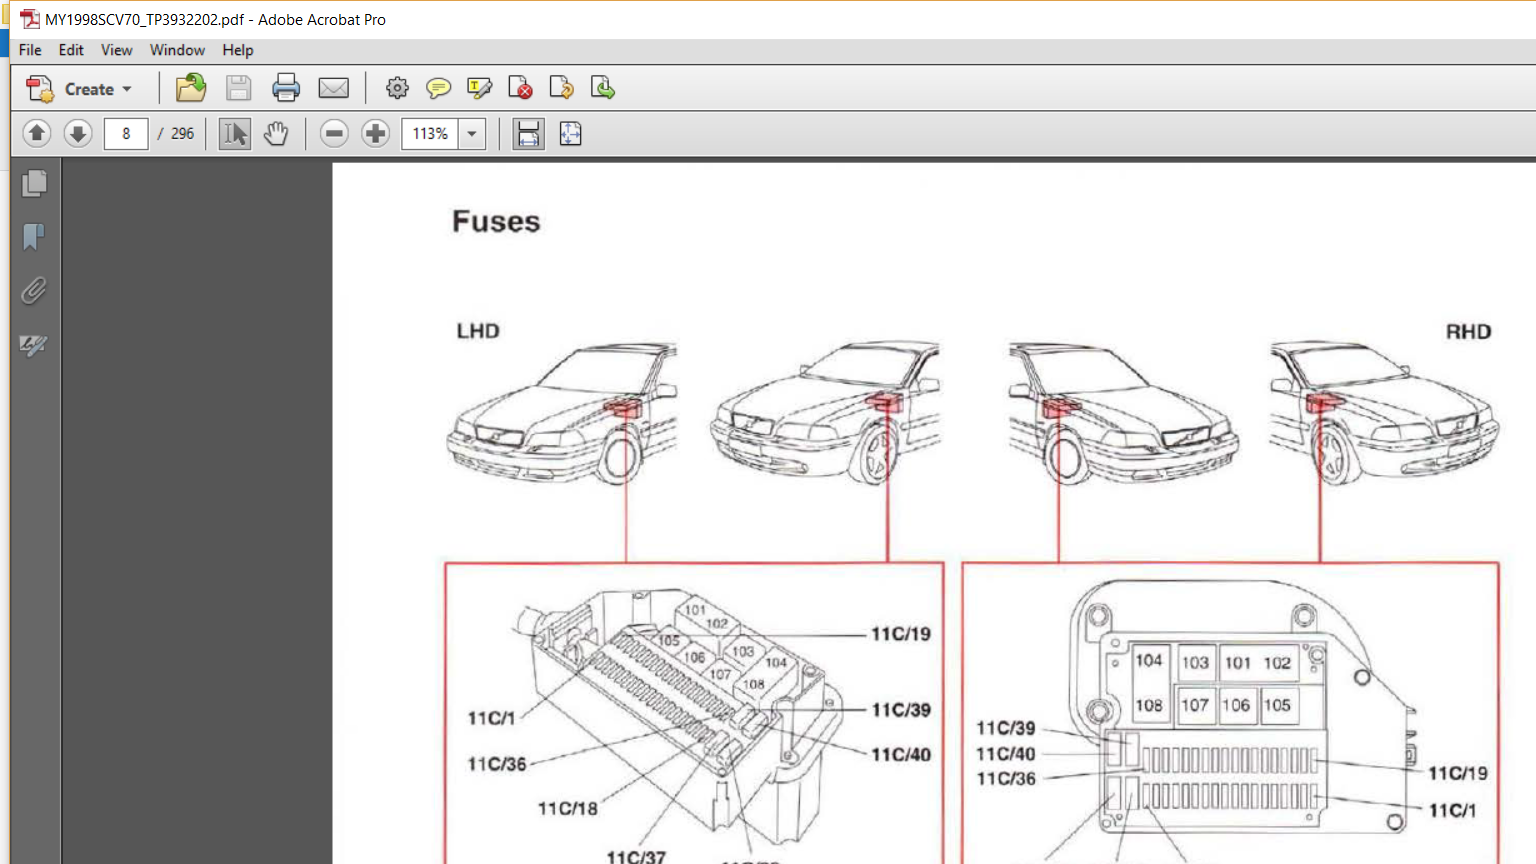The image size is (1536, 864).
Task: Send file via email envelope icon
Action: [x=333, y=89]
